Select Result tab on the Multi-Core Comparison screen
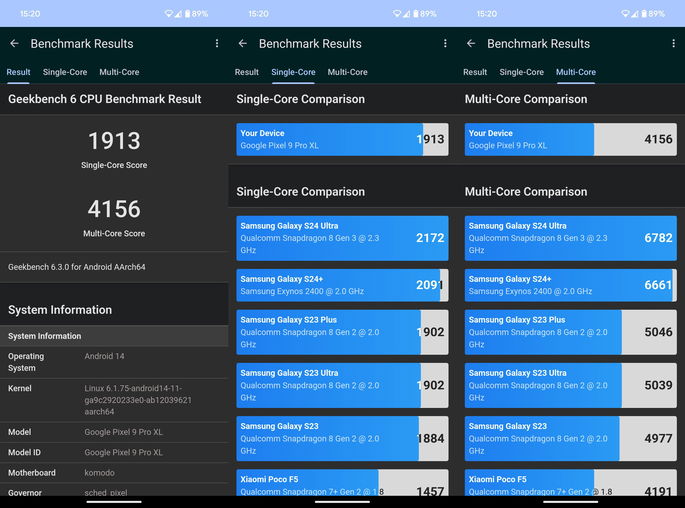 coord(475,72)
